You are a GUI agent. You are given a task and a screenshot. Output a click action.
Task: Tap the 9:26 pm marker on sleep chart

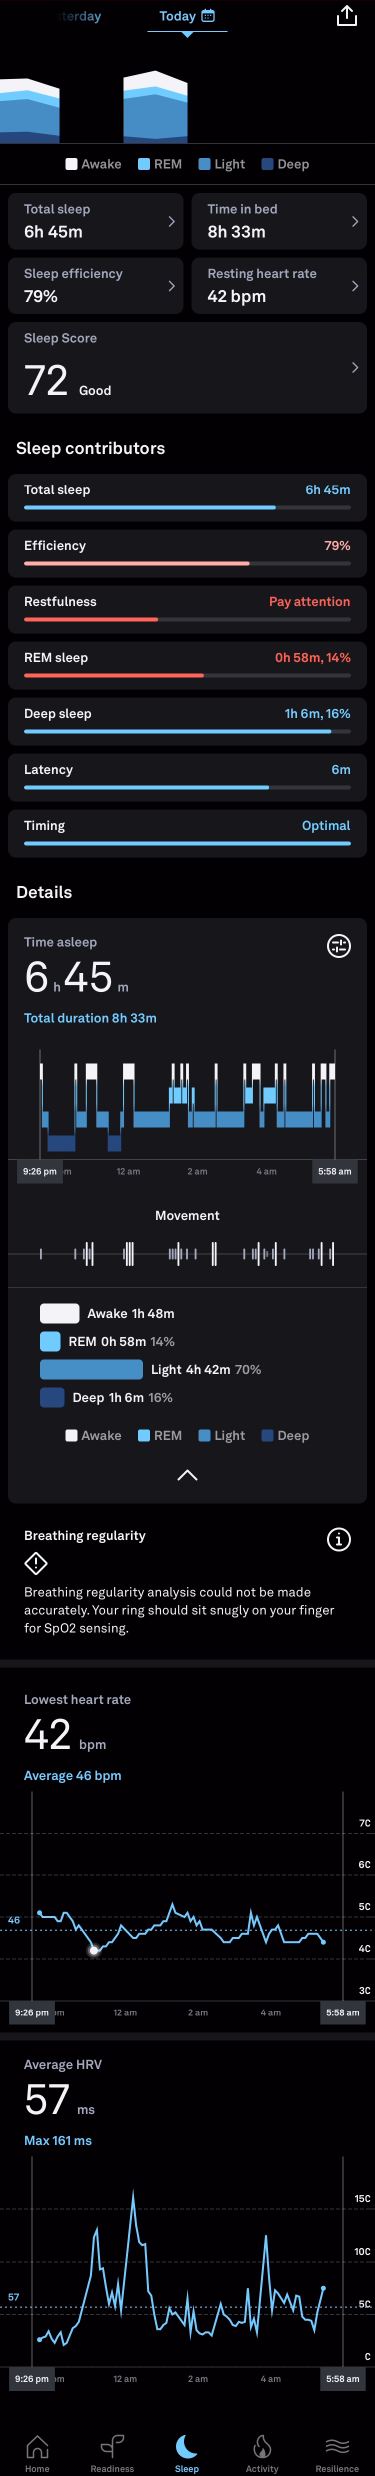click(x=40, y=1171)
